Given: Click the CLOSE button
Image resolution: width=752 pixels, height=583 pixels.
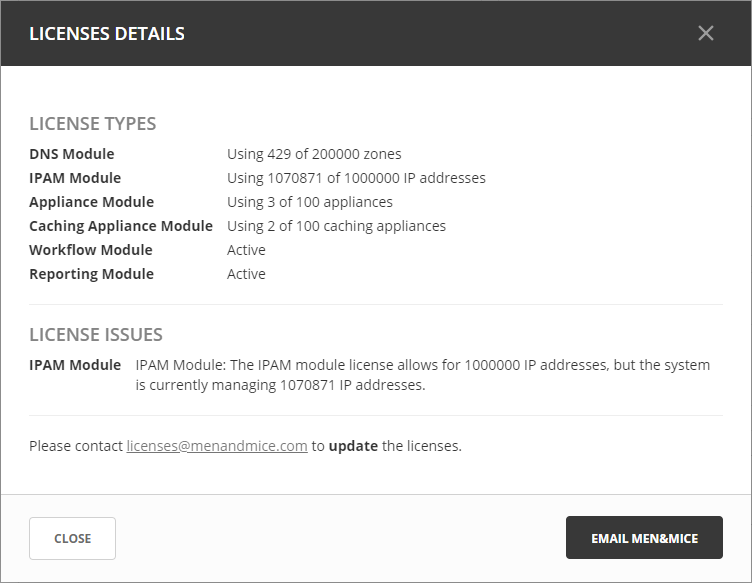Looking at the screenshot, I should pyautogui.click(x=72, y=538).
